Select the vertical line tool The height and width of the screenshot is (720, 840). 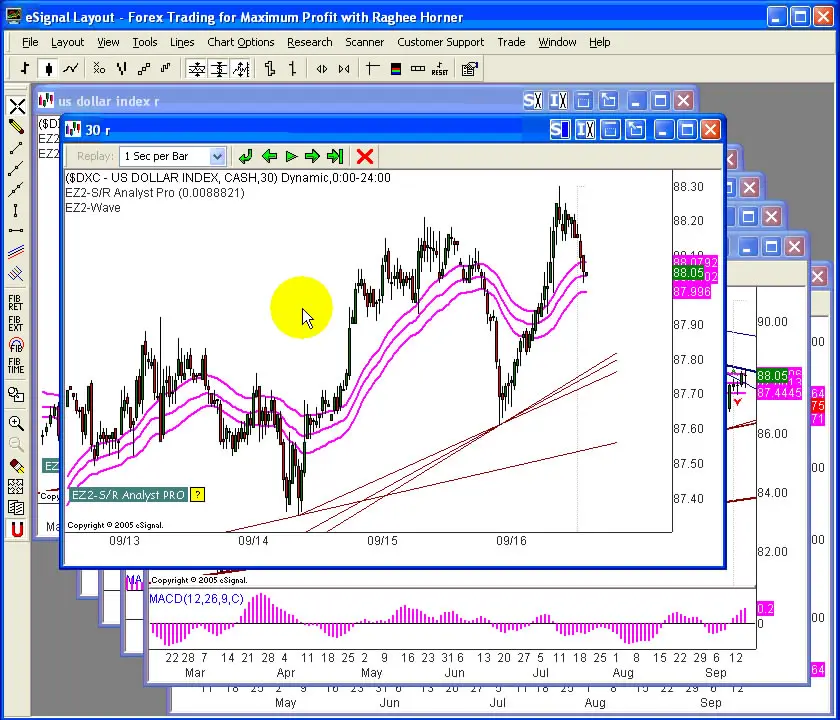16,210
